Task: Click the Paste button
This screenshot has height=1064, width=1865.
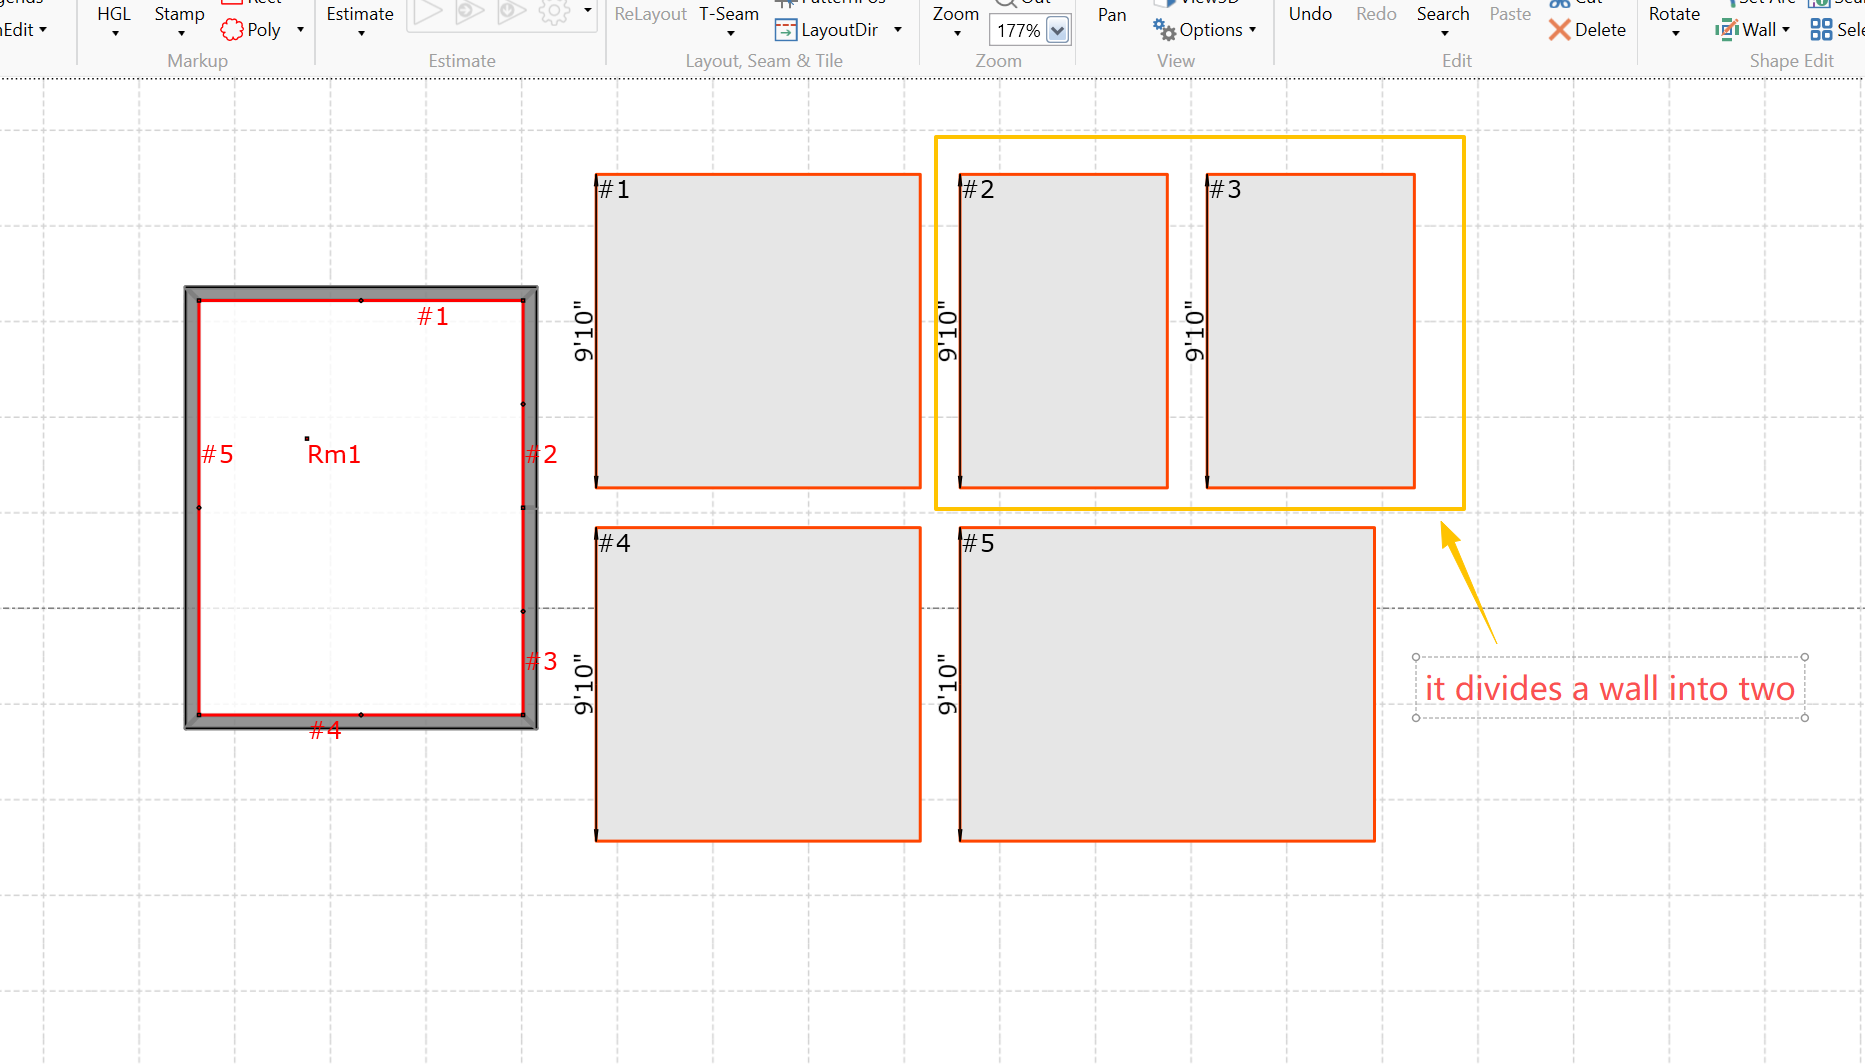Action: 1510,14
